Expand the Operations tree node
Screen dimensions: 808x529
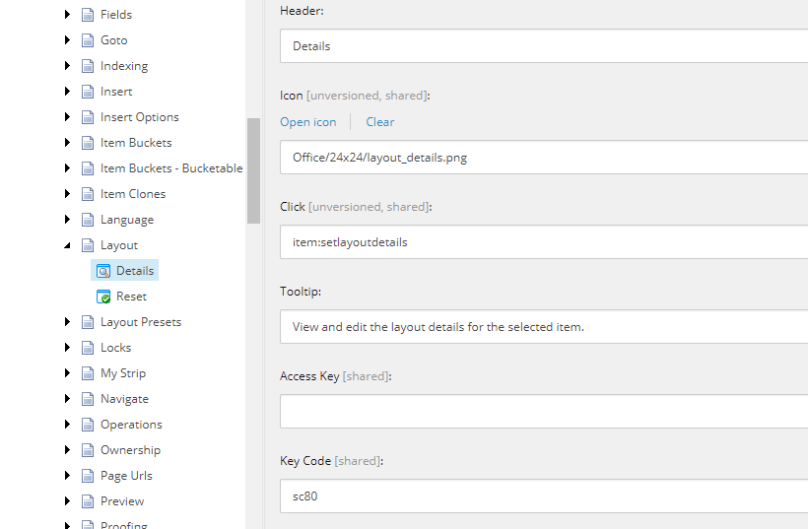pos(67,424)
